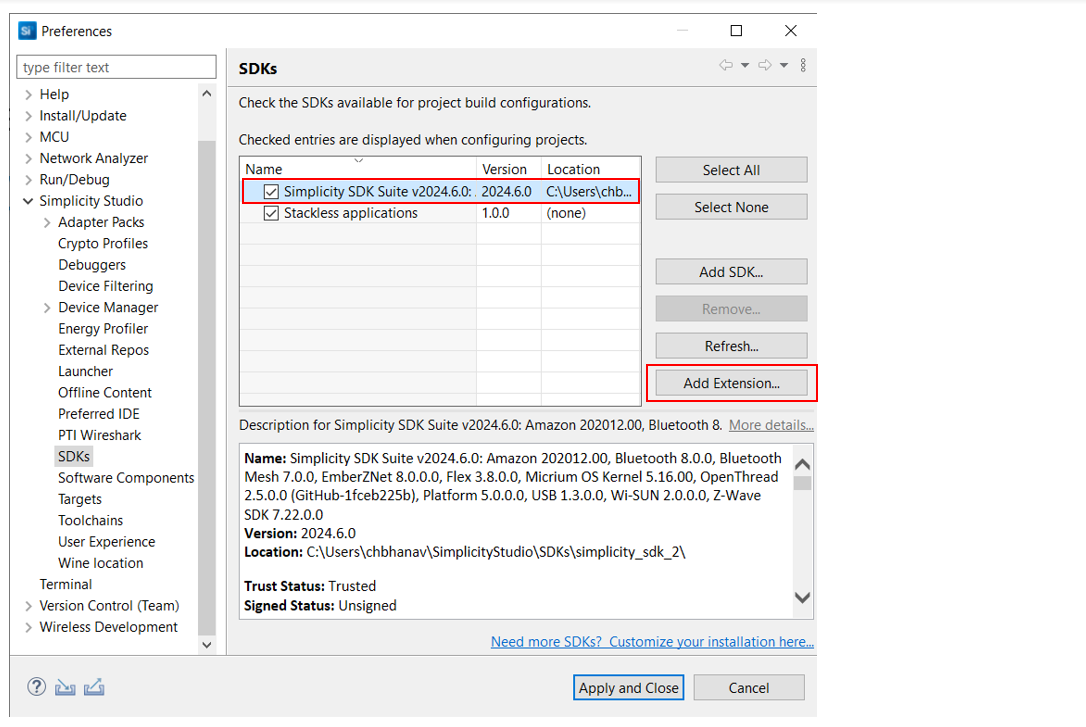Open the Need more SDKs link
Viewport: 1086px width, 727px height.
(652, 642)
